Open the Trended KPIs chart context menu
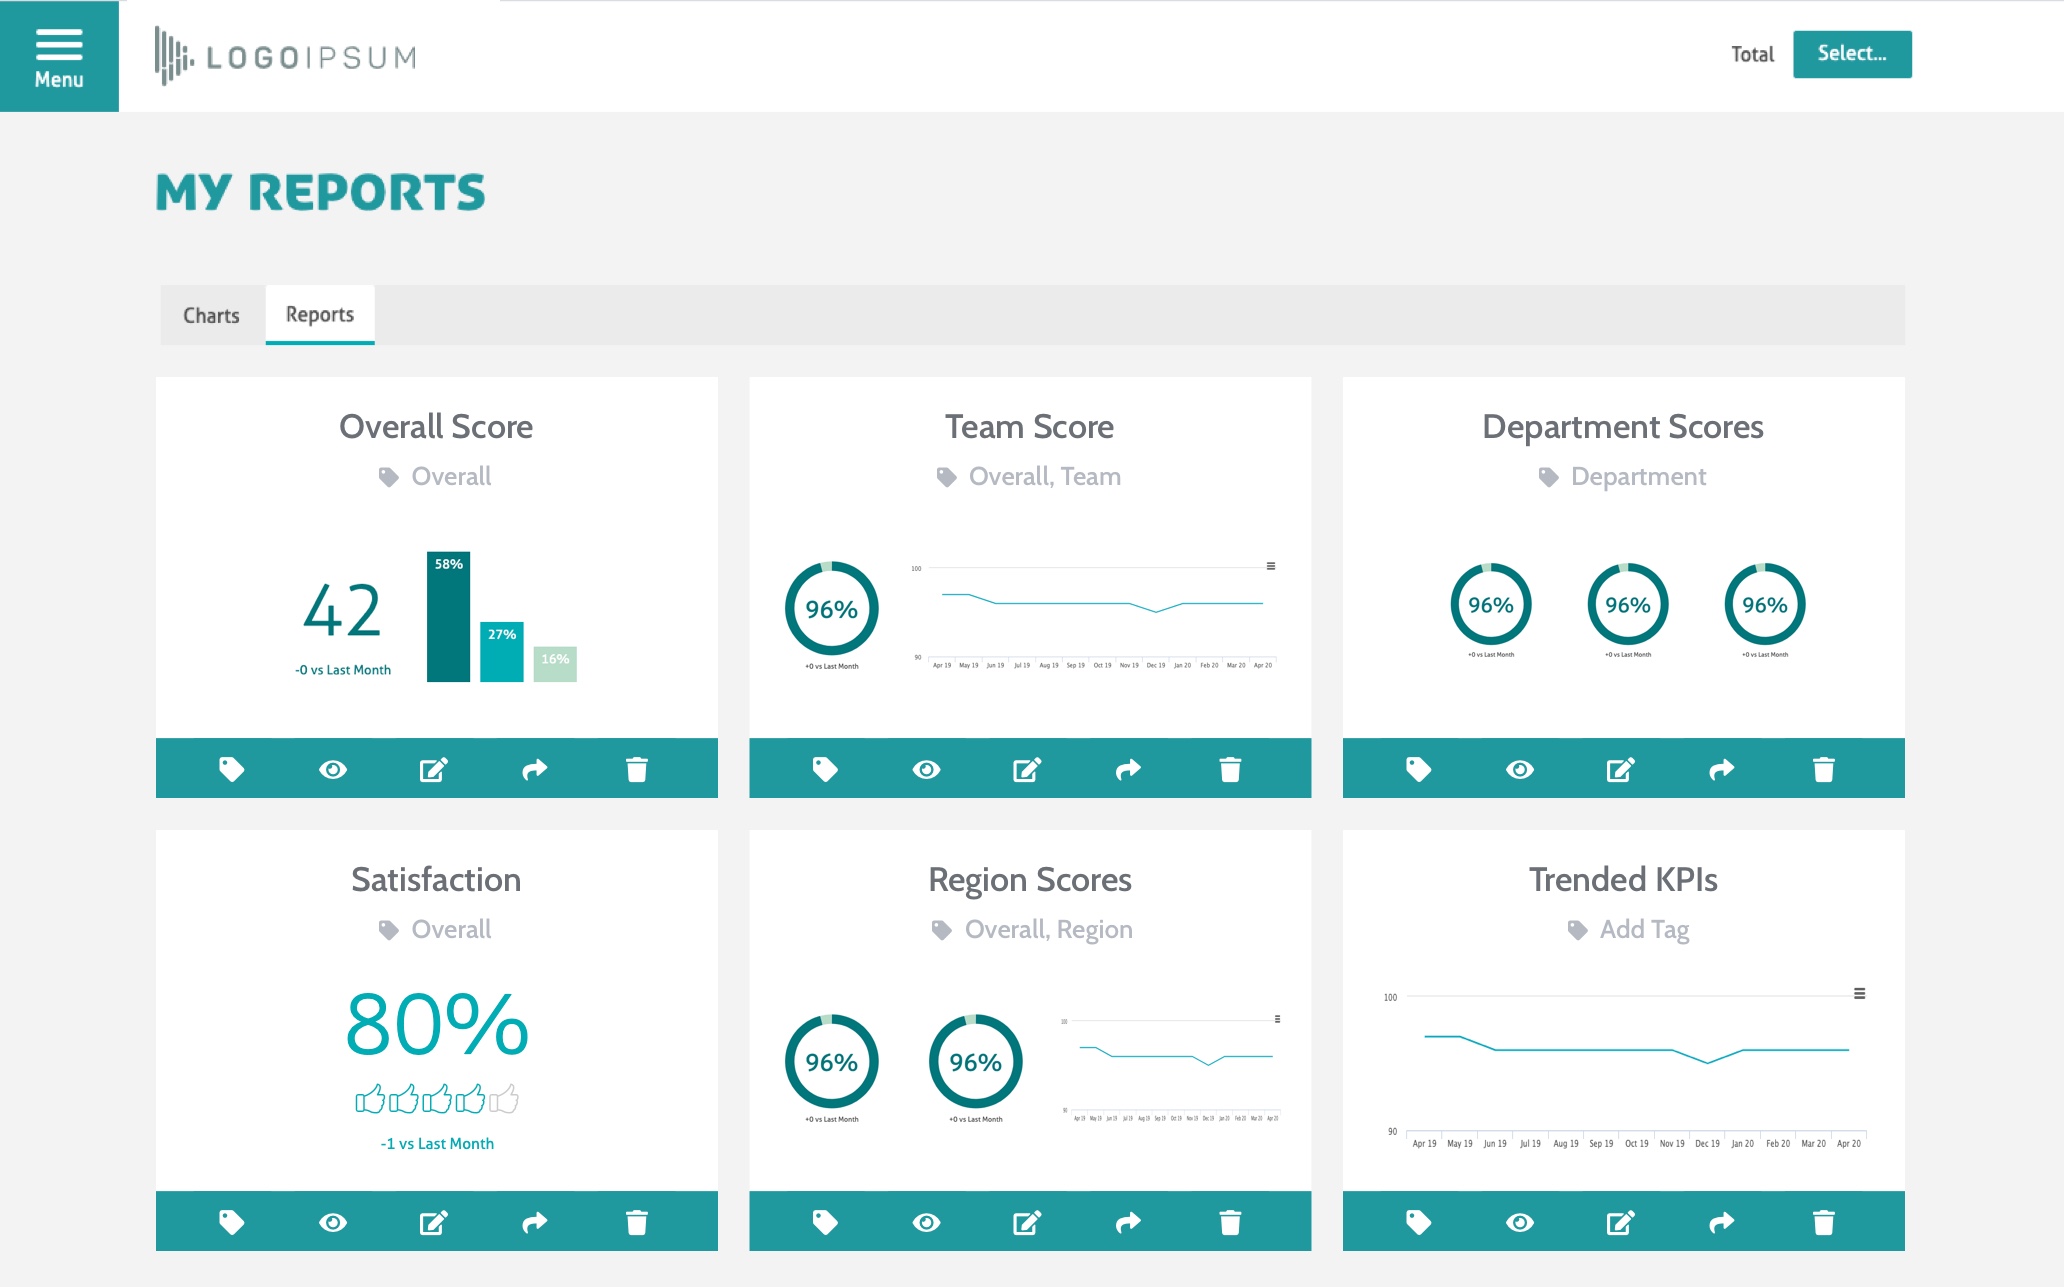Image resolution: width=2064 pixels, height=1287 pixels. pyautogui.click(x=1859, y=993)
